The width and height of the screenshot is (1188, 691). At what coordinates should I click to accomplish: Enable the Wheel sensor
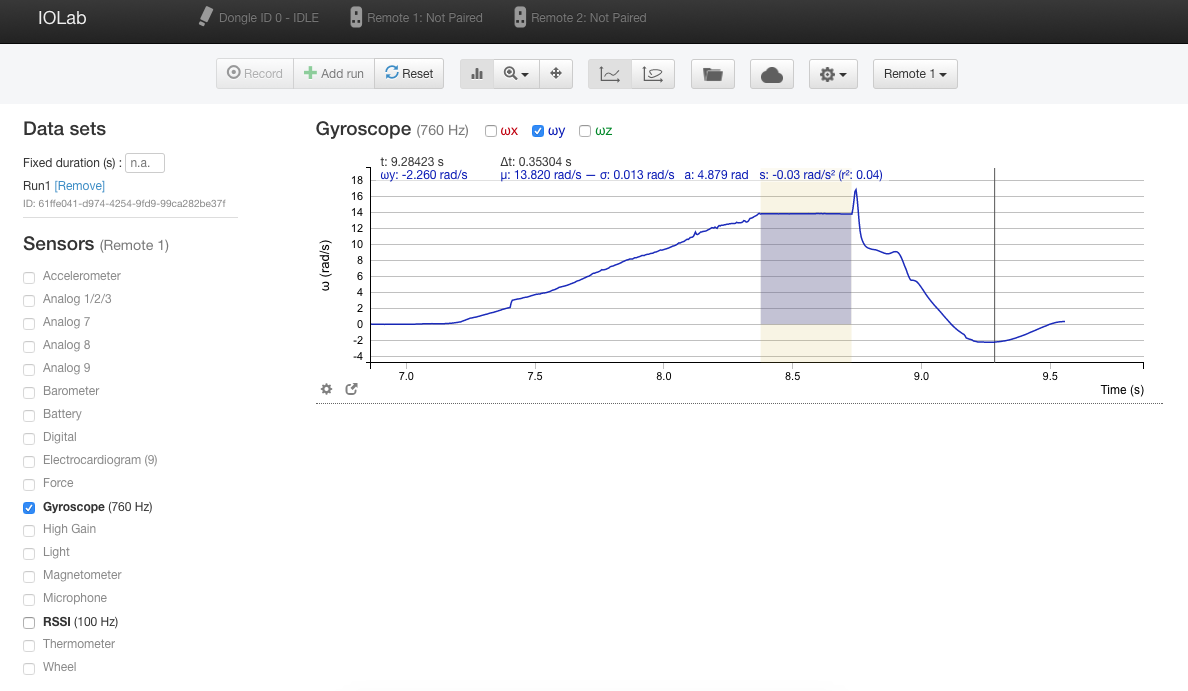point(29,668)
